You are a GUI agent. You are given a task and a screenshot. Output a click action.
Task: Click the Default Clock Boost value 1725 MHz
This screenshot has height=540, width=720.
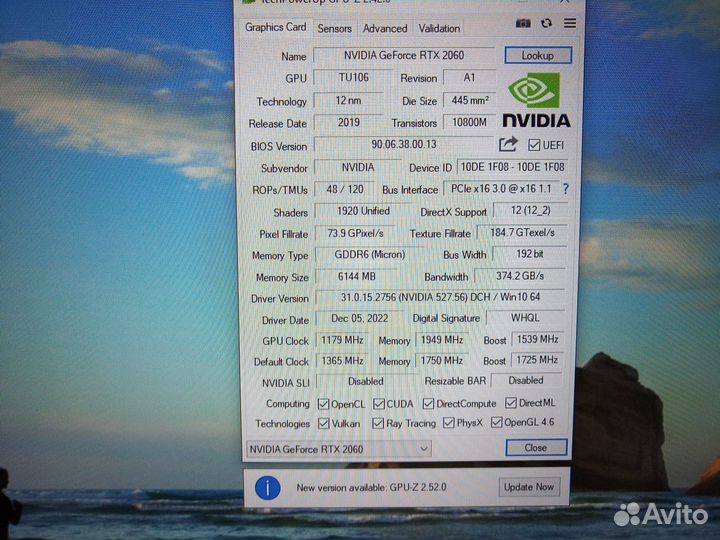coord(537,360)
